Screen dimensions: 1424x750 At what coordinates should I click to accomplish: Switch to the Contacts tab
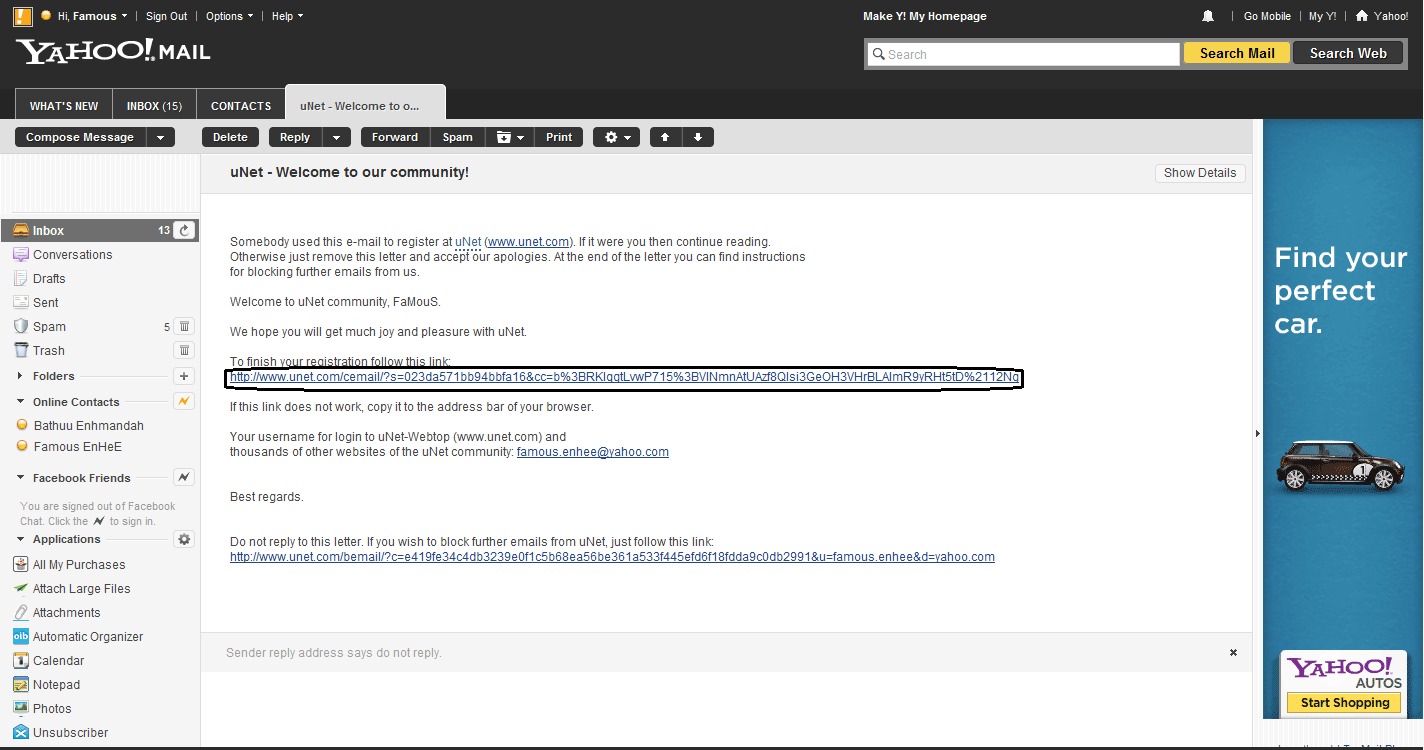[241, 105]
